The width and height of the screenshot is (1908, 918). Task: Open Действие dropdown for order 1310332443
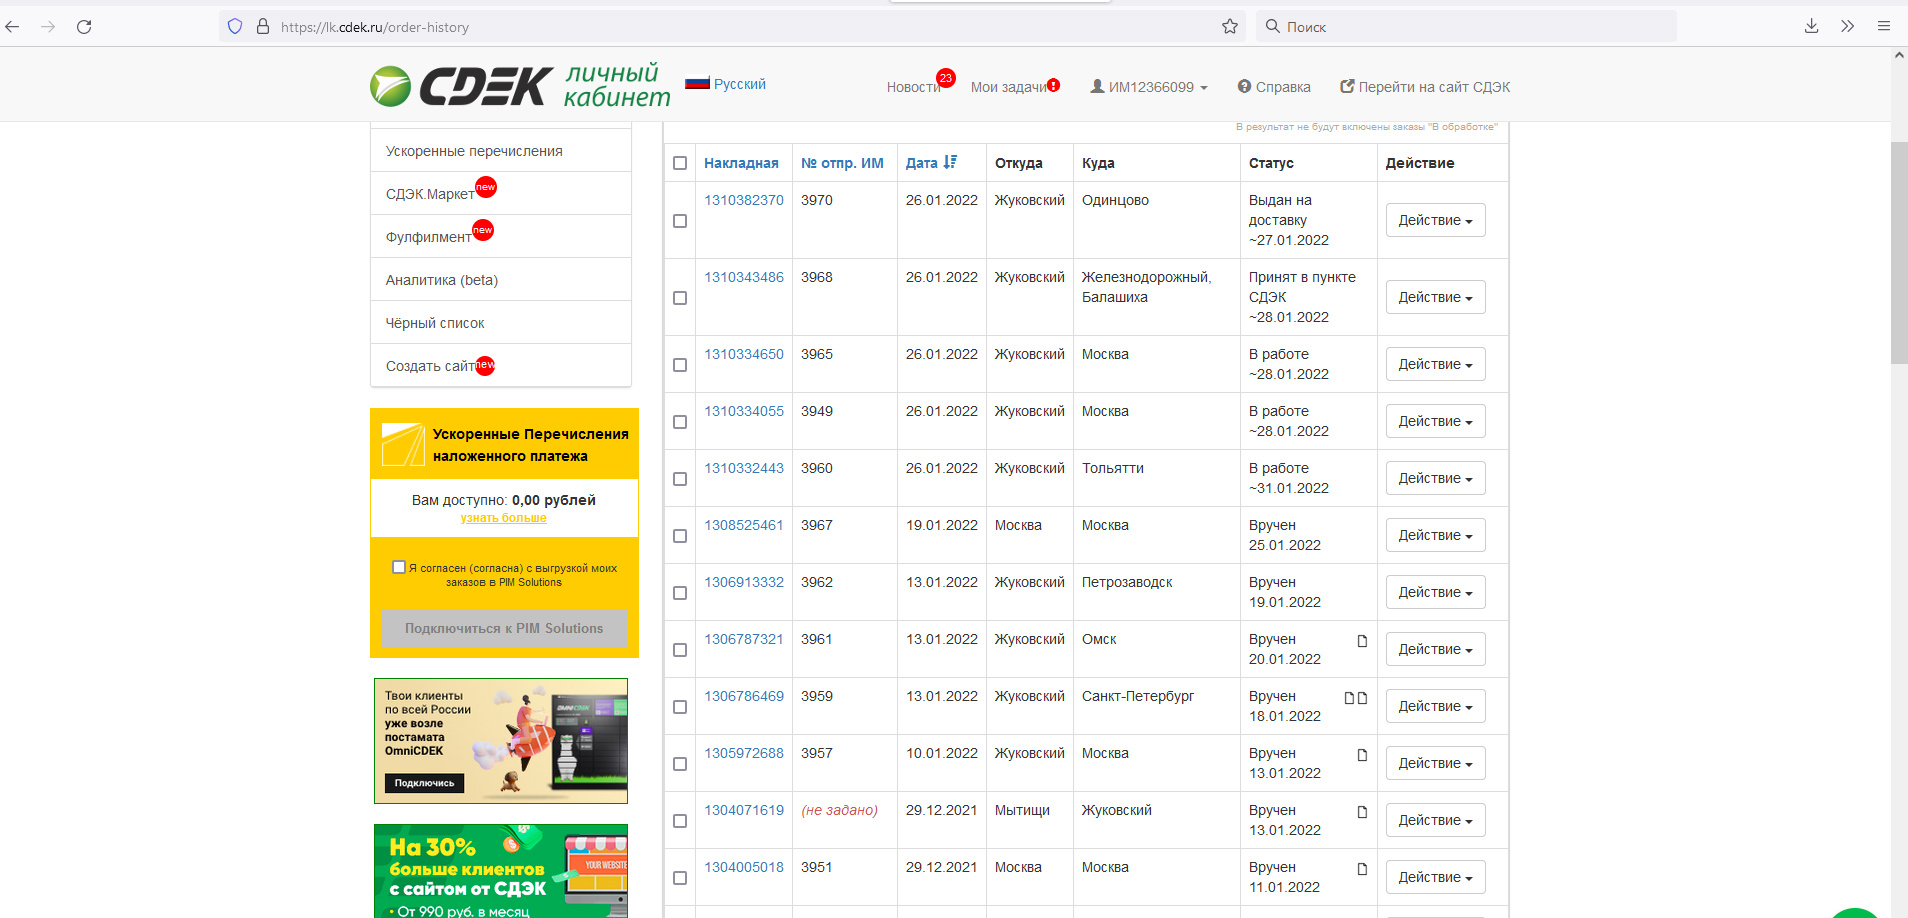click(x=1435, y=478)
